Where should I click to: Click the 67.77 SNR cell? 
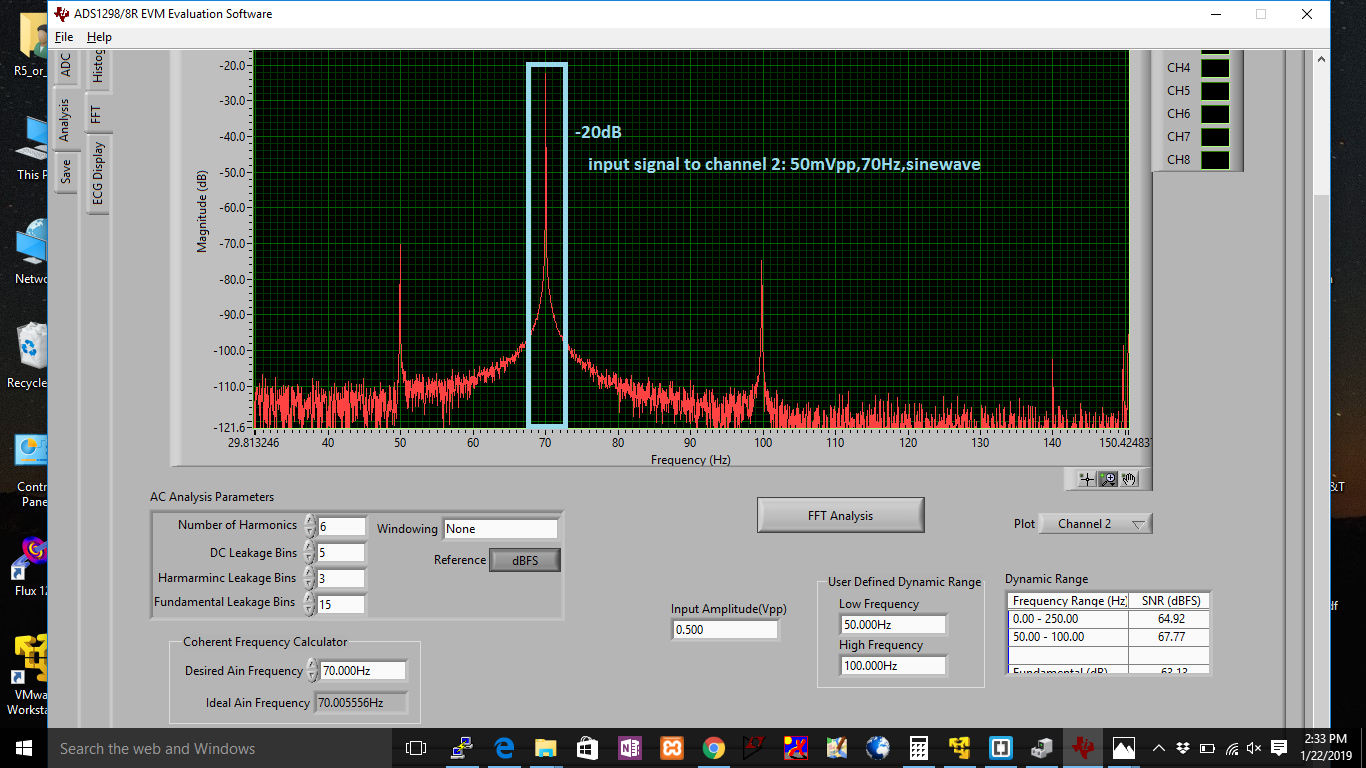1169,637
